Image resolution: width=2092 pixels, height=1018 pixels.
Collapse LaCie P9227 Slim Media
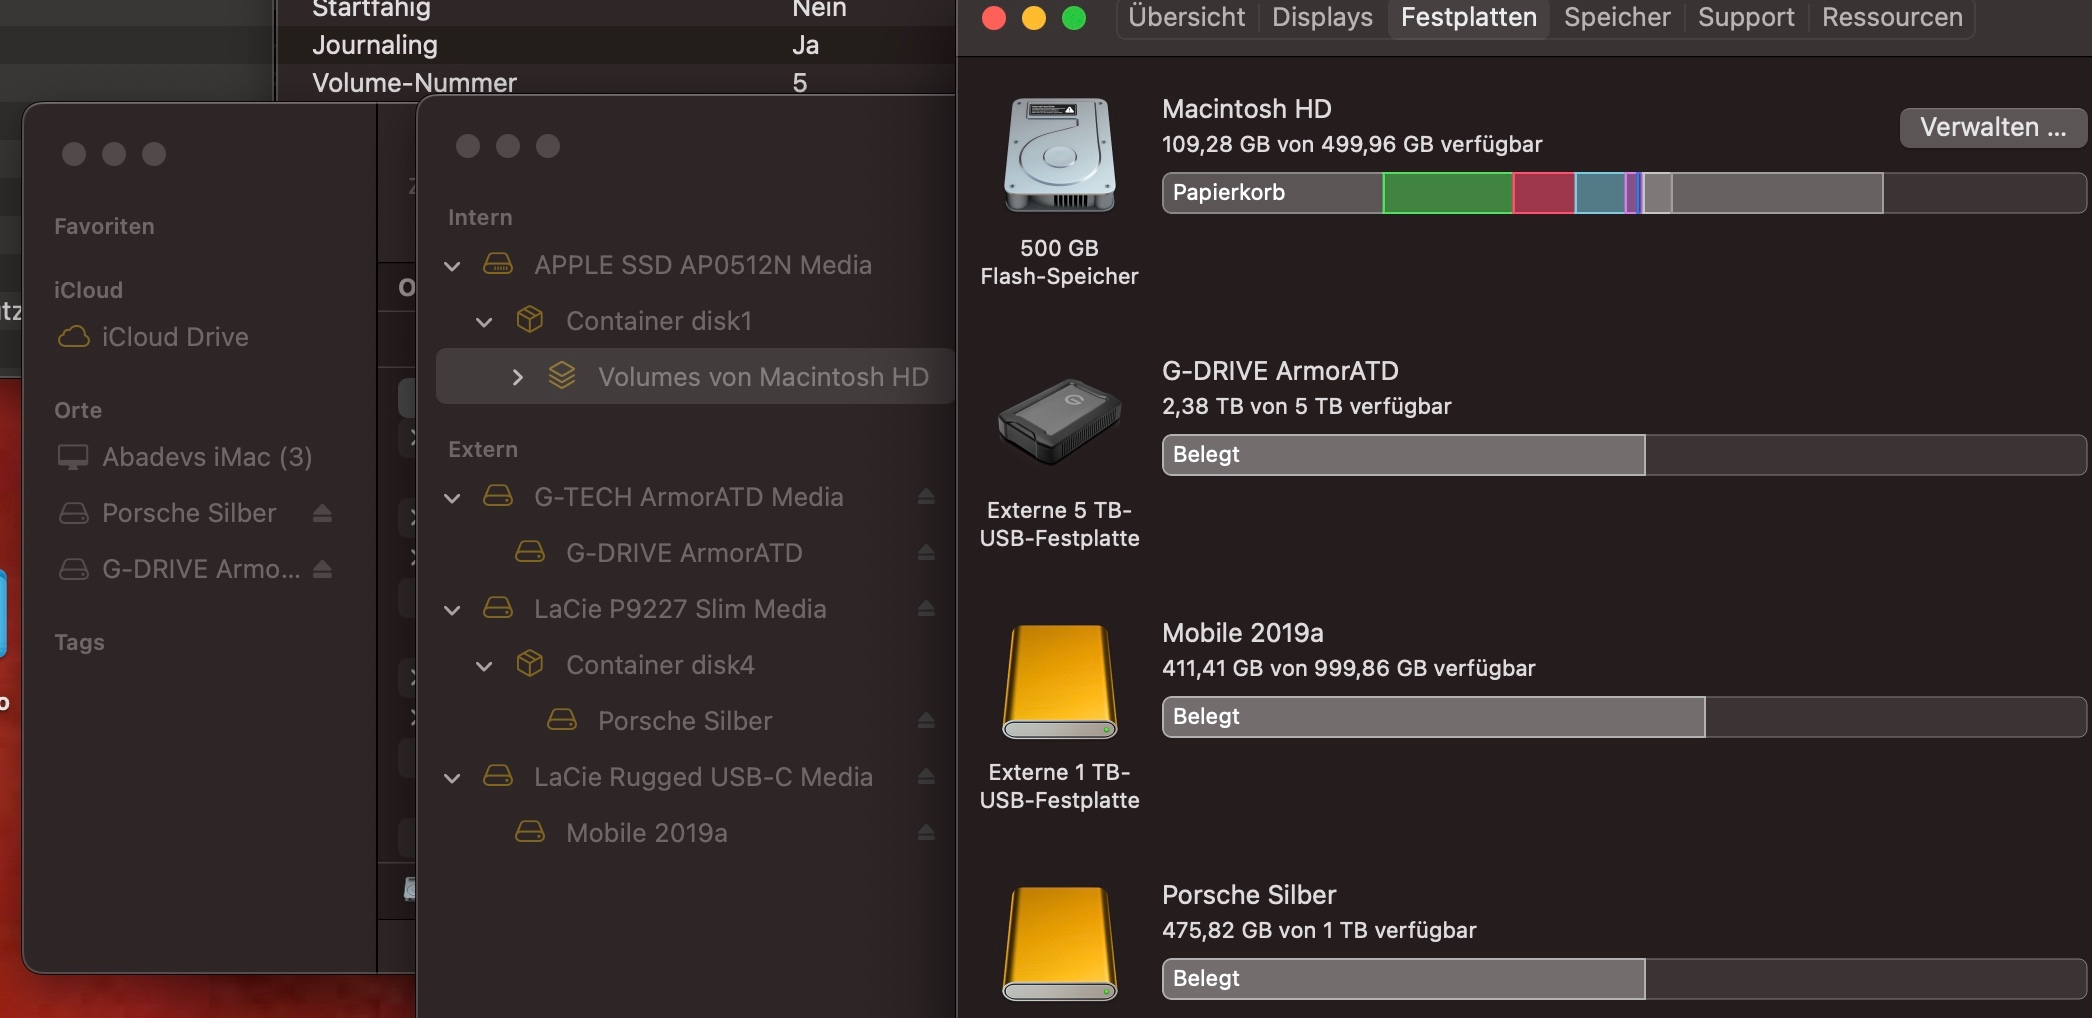click(453, 610)
